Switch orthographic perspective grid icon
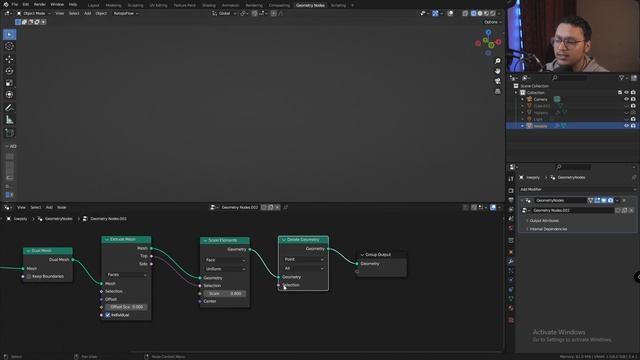The width and height of the screenshot is (640, 360). [498, 91]
